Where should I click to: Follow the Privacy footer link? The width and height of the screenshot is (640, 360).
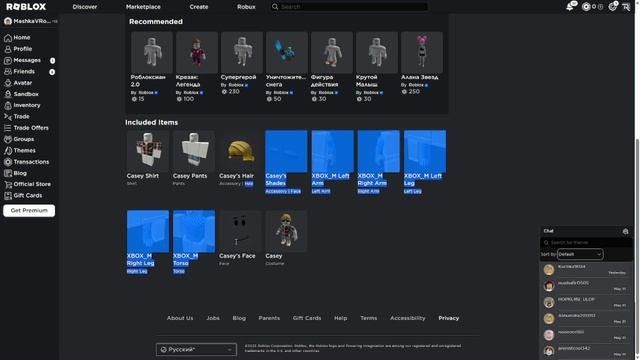pyautogui.click(x=449, y=318)
